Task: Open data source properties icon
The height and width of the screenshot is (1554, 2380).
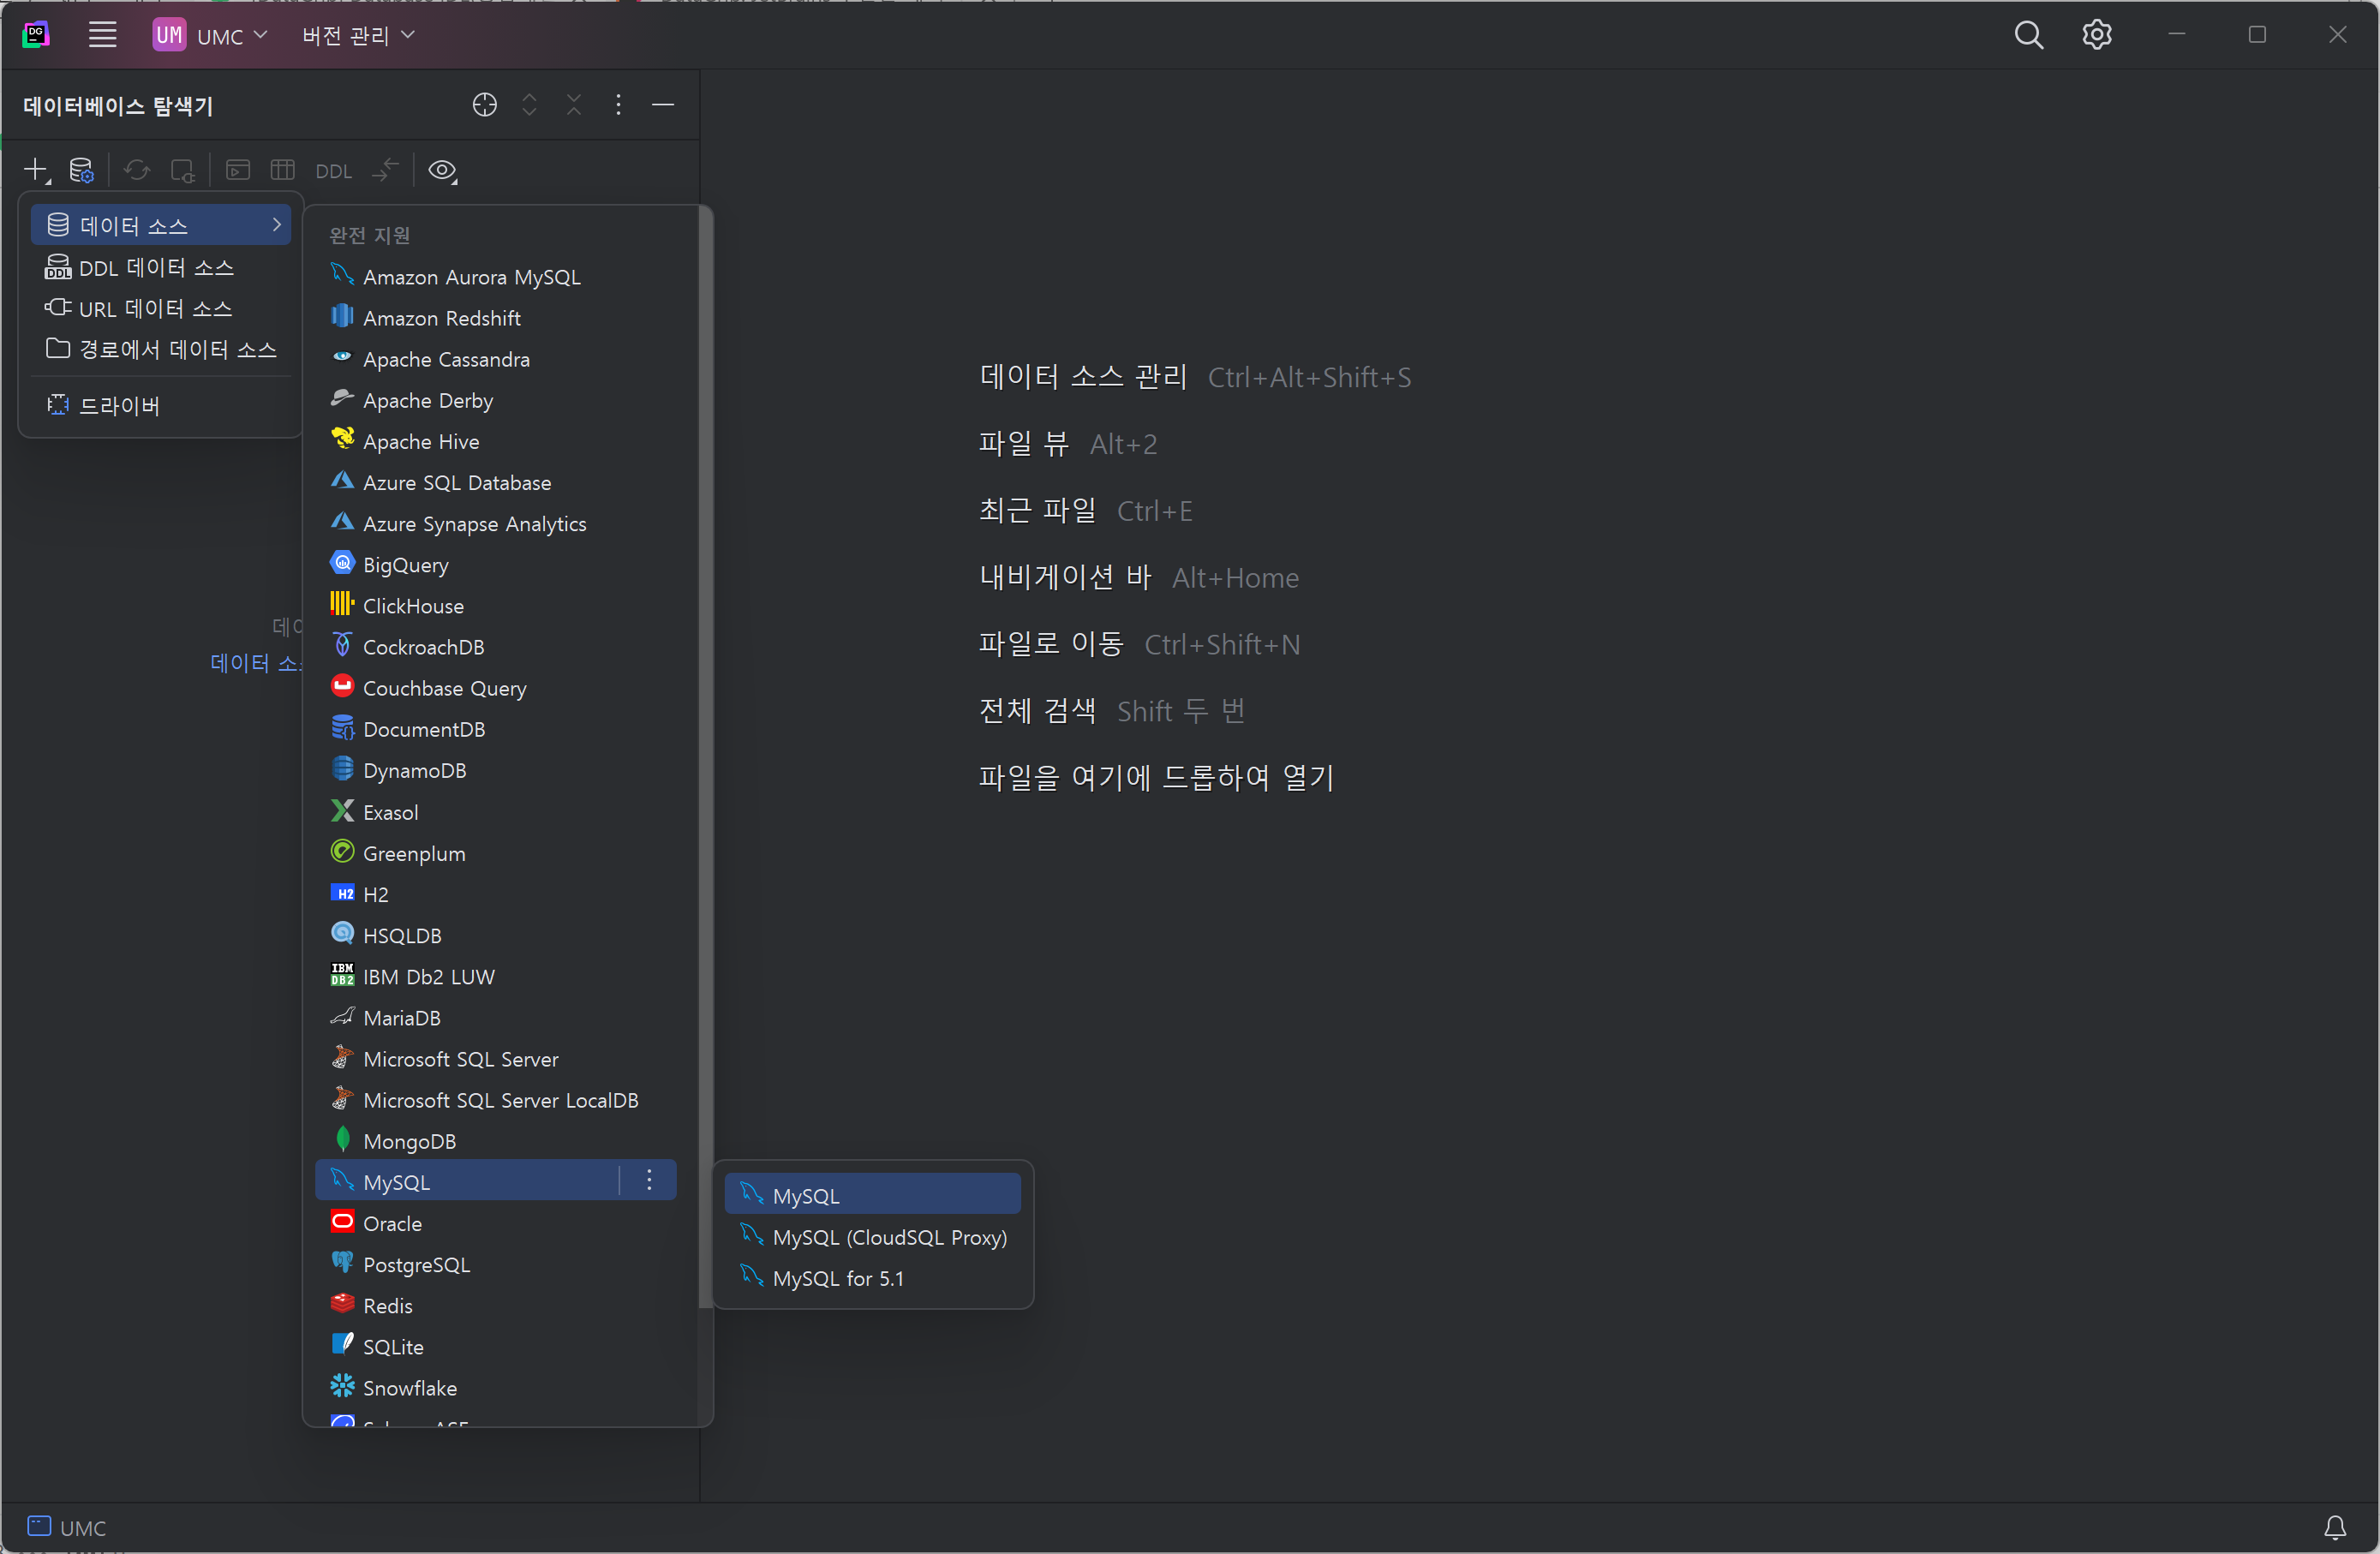Action: click(81, 170)
